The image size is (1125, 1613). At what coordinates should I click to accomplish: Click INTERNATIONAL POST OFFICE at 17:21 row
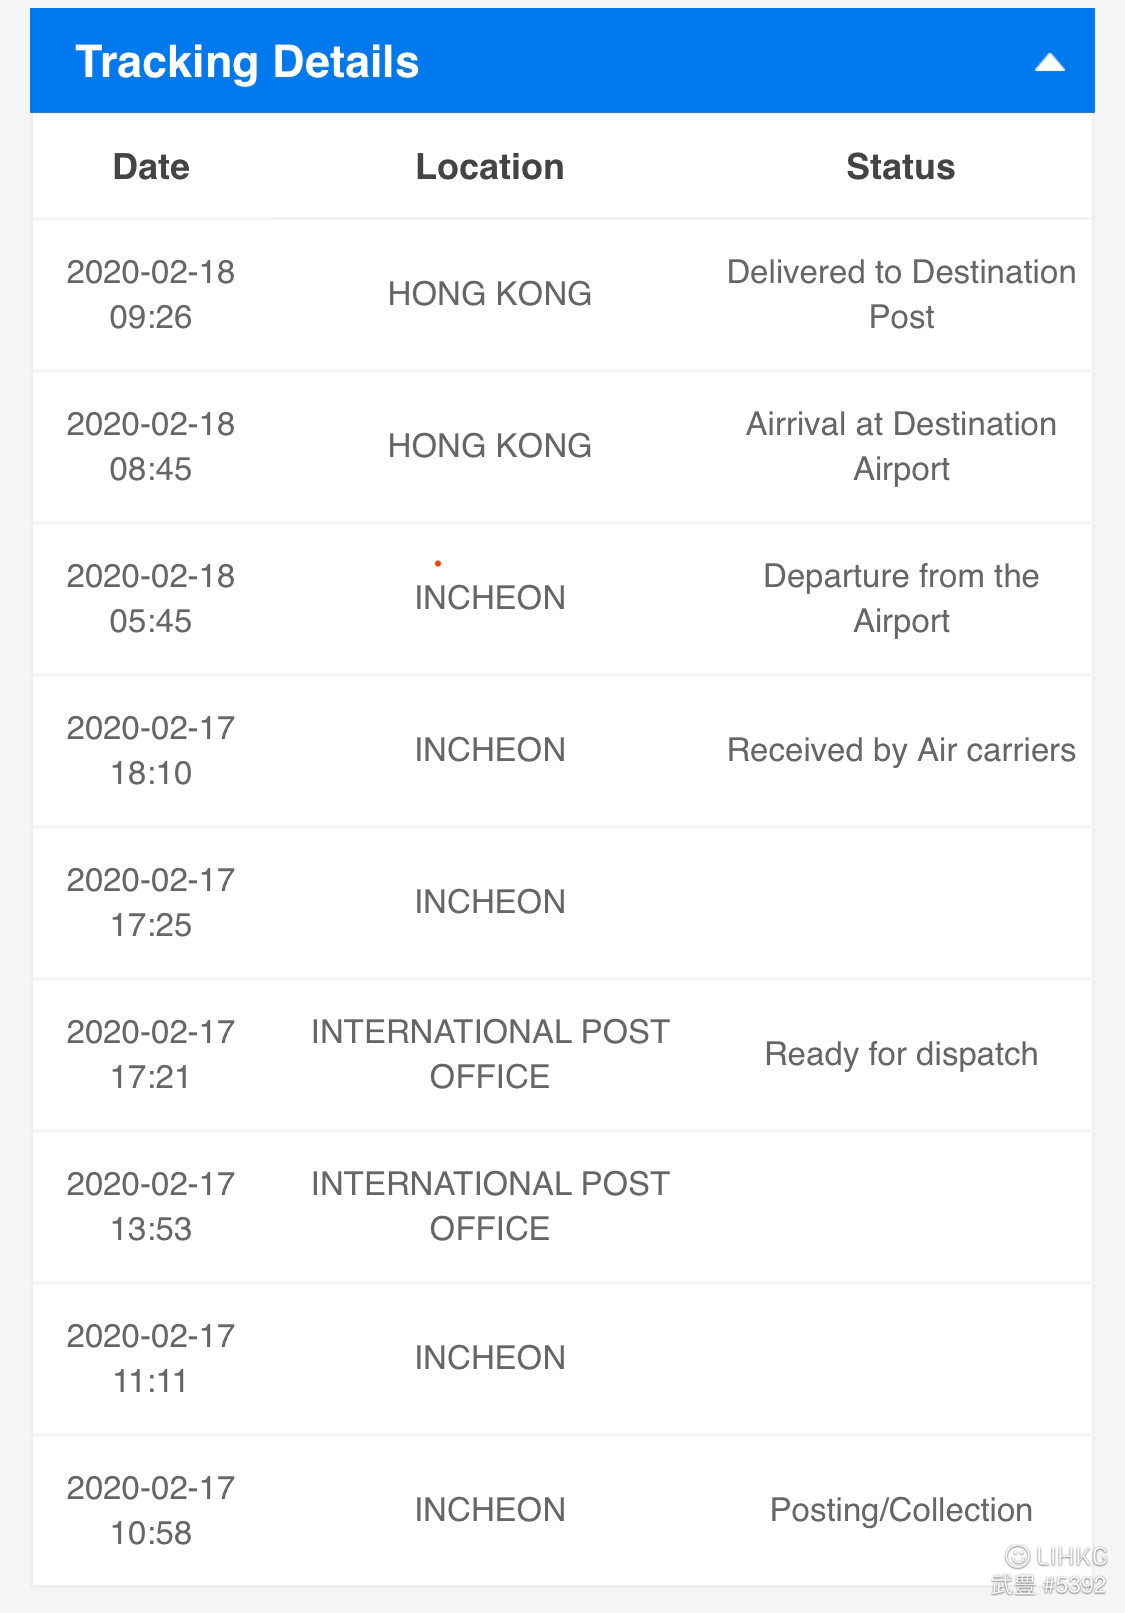click(490, 1054)
